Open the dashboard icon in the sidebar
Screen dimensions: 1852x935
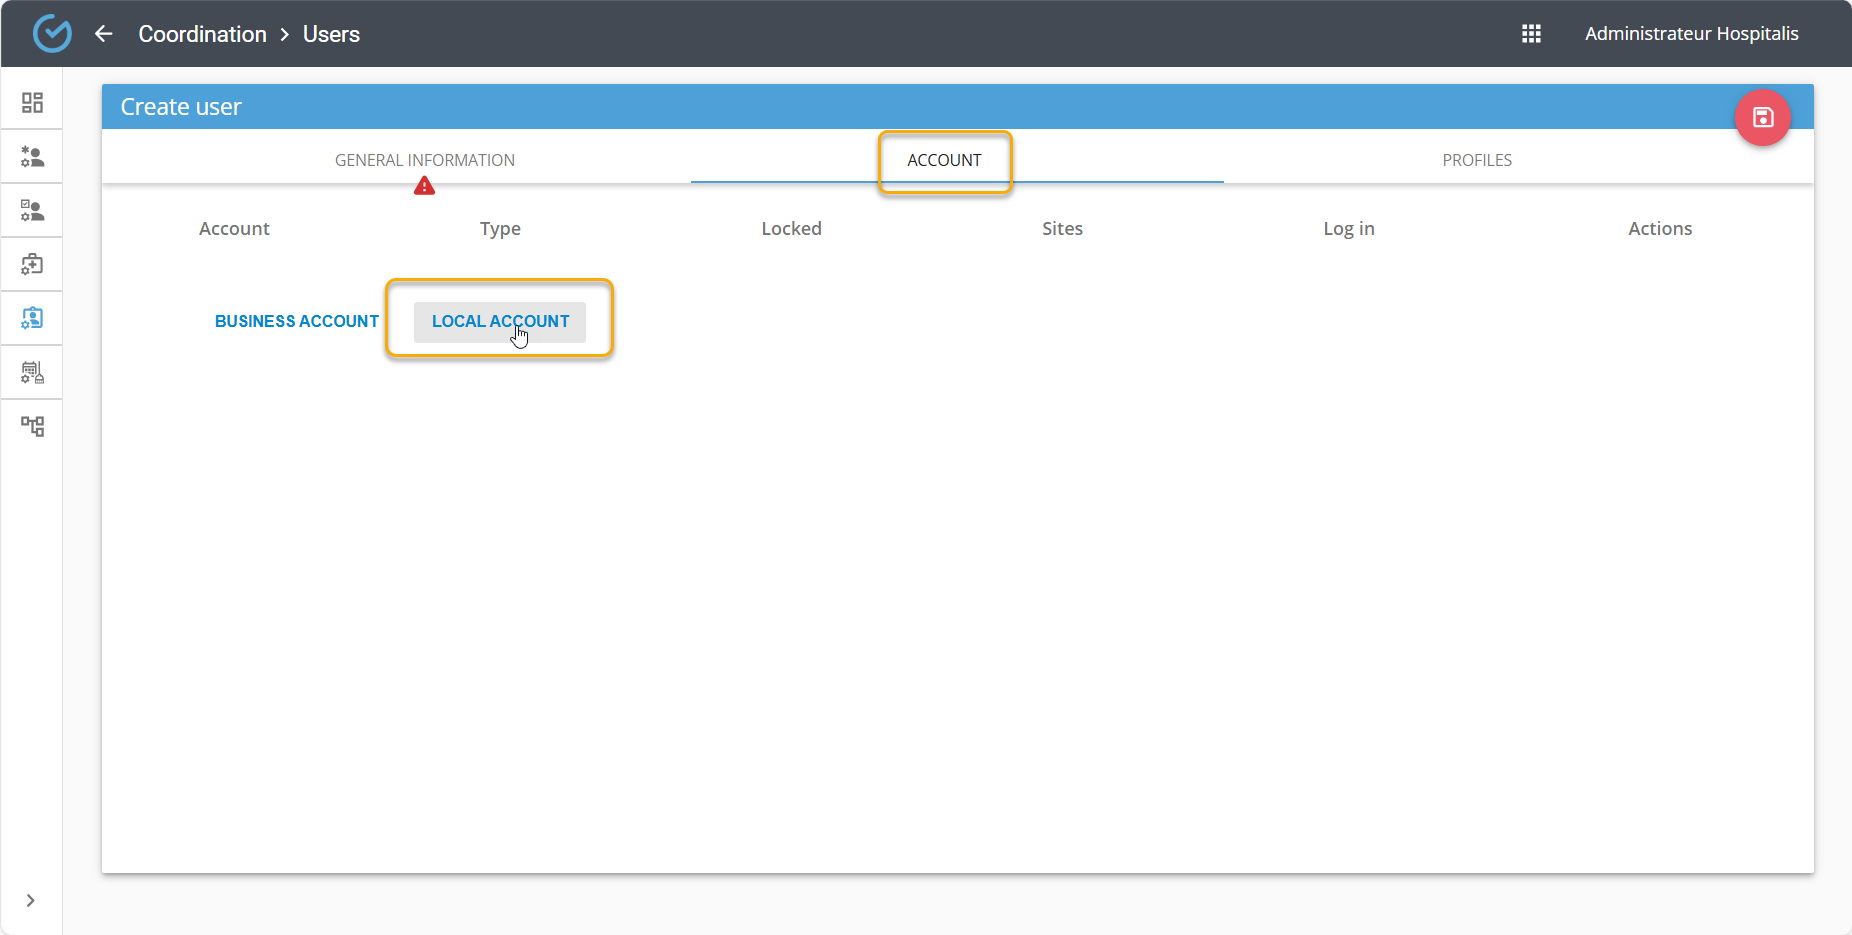click(32, 103)
